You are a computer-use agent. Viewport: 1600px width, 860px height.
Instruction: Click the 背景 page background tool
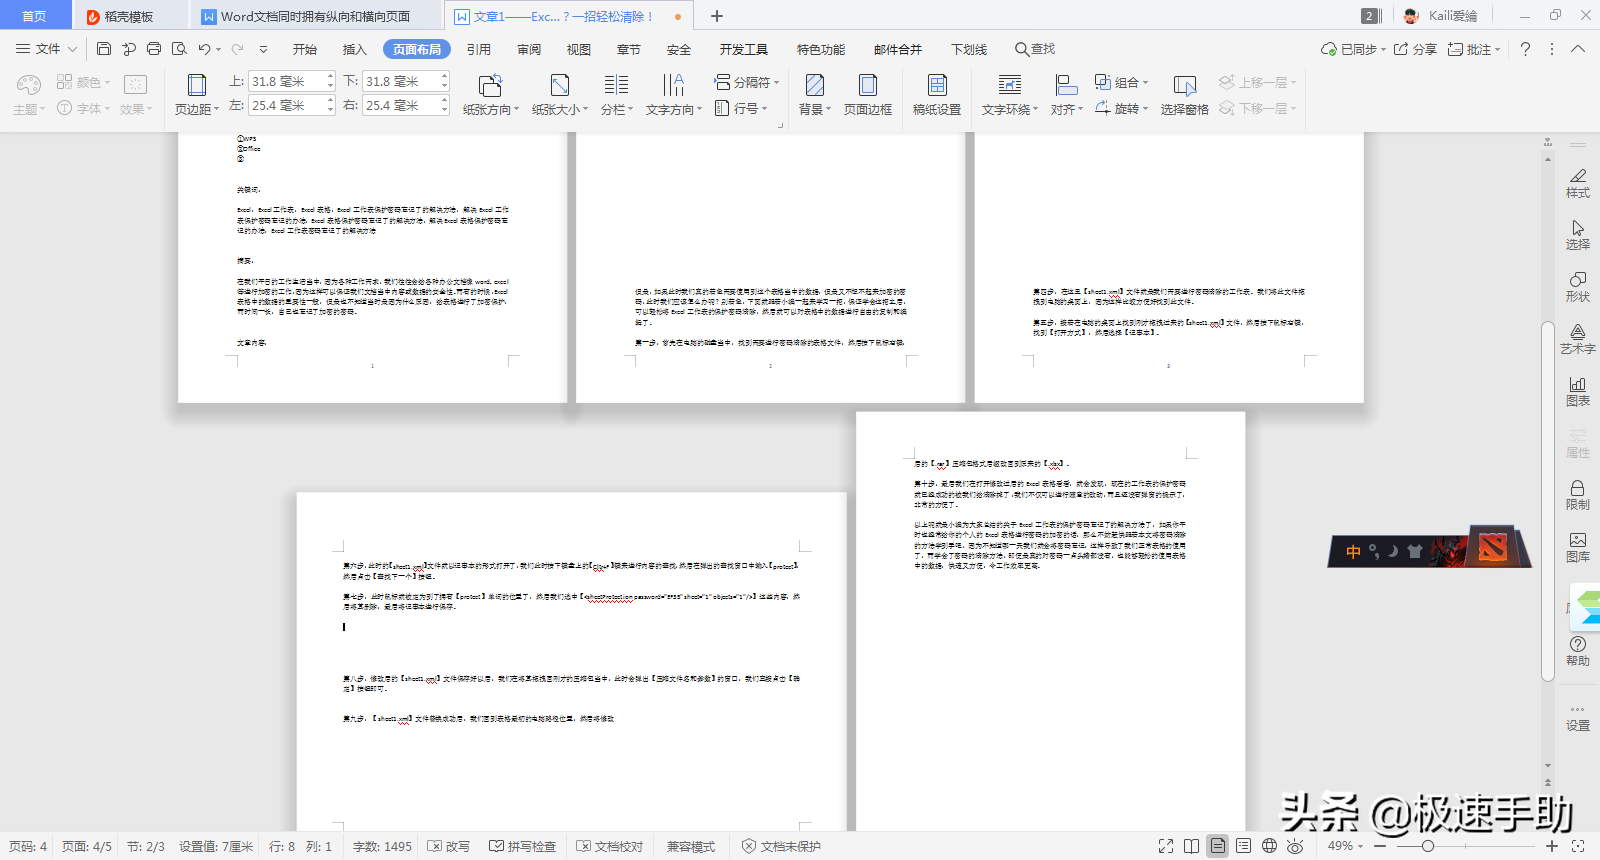[815, 95]
